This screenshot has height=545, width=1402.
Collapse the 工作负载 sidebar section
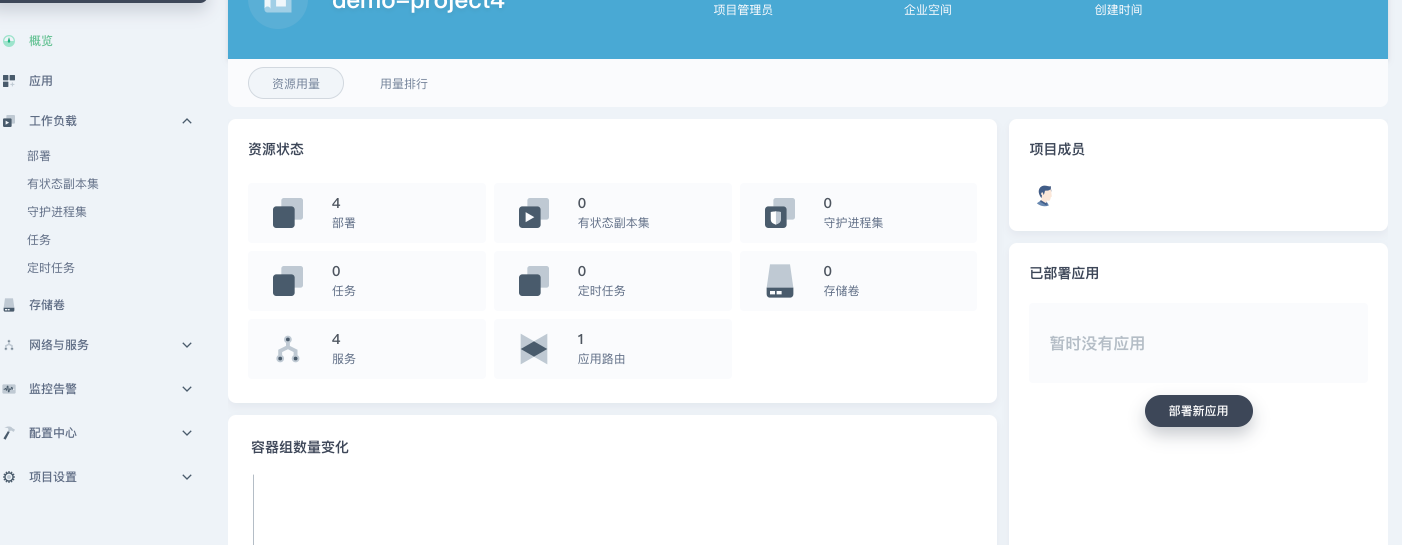(x=187, y=121)
